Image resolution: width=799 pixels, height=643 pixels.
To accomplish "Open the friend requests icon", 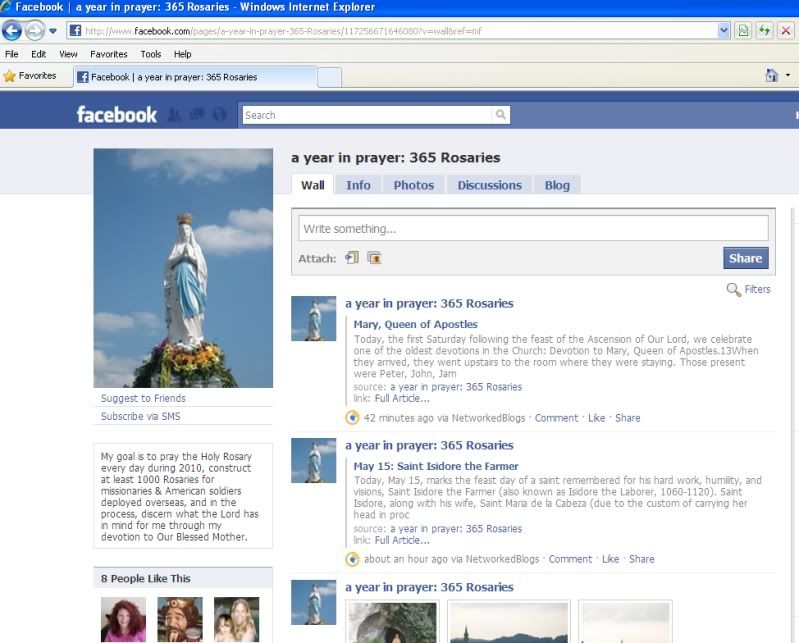I will (174, 115).
